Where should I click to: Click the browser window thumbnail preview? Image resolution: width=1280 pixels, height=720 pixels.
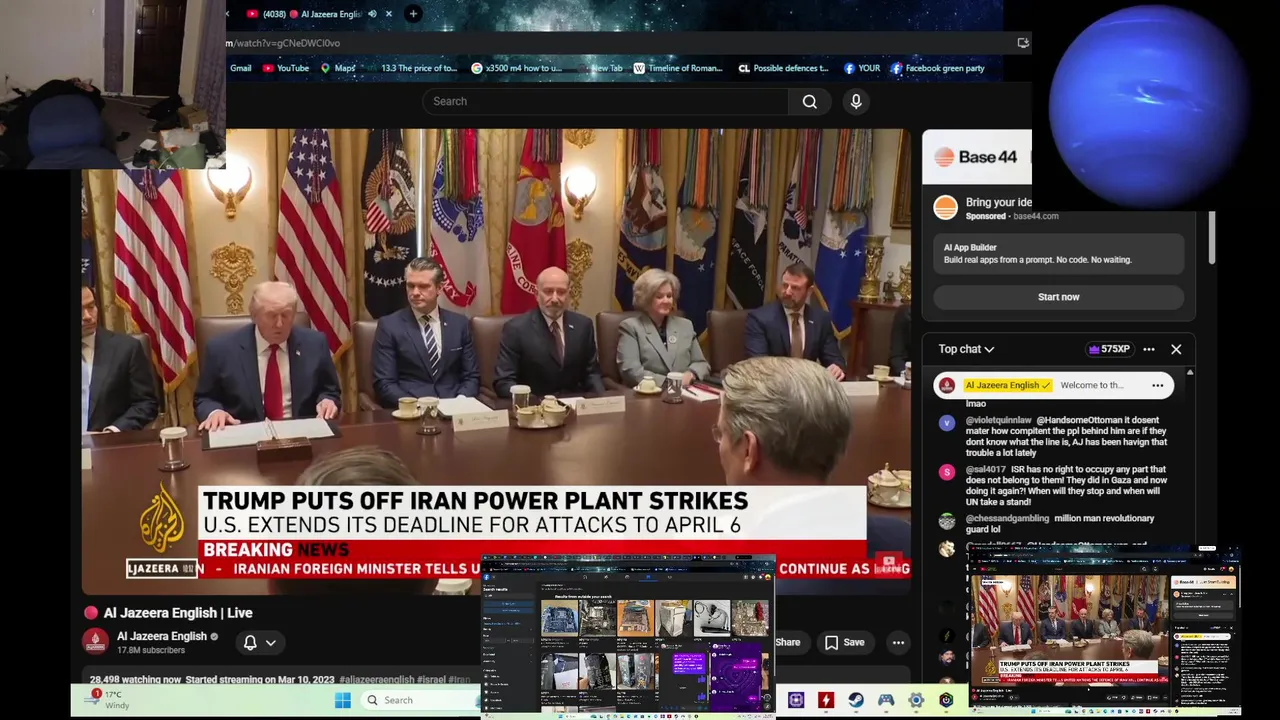click(1104, 631)
